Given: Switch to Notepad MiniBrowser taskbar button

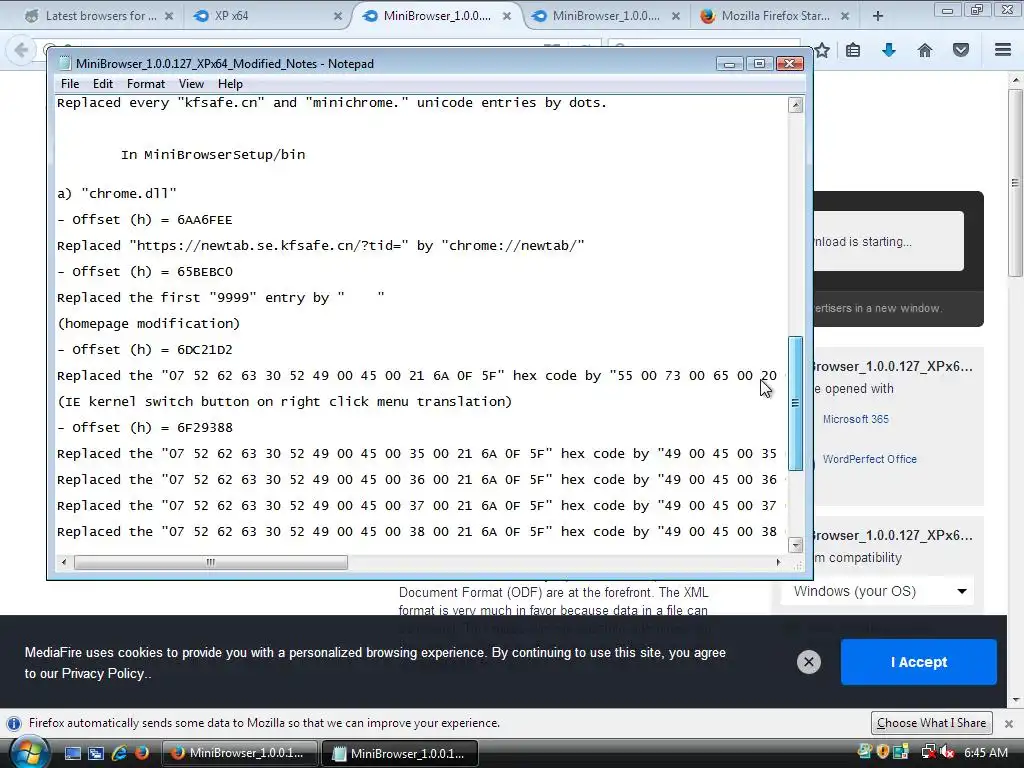Looking at the screenshot, I should click(400, 753).
